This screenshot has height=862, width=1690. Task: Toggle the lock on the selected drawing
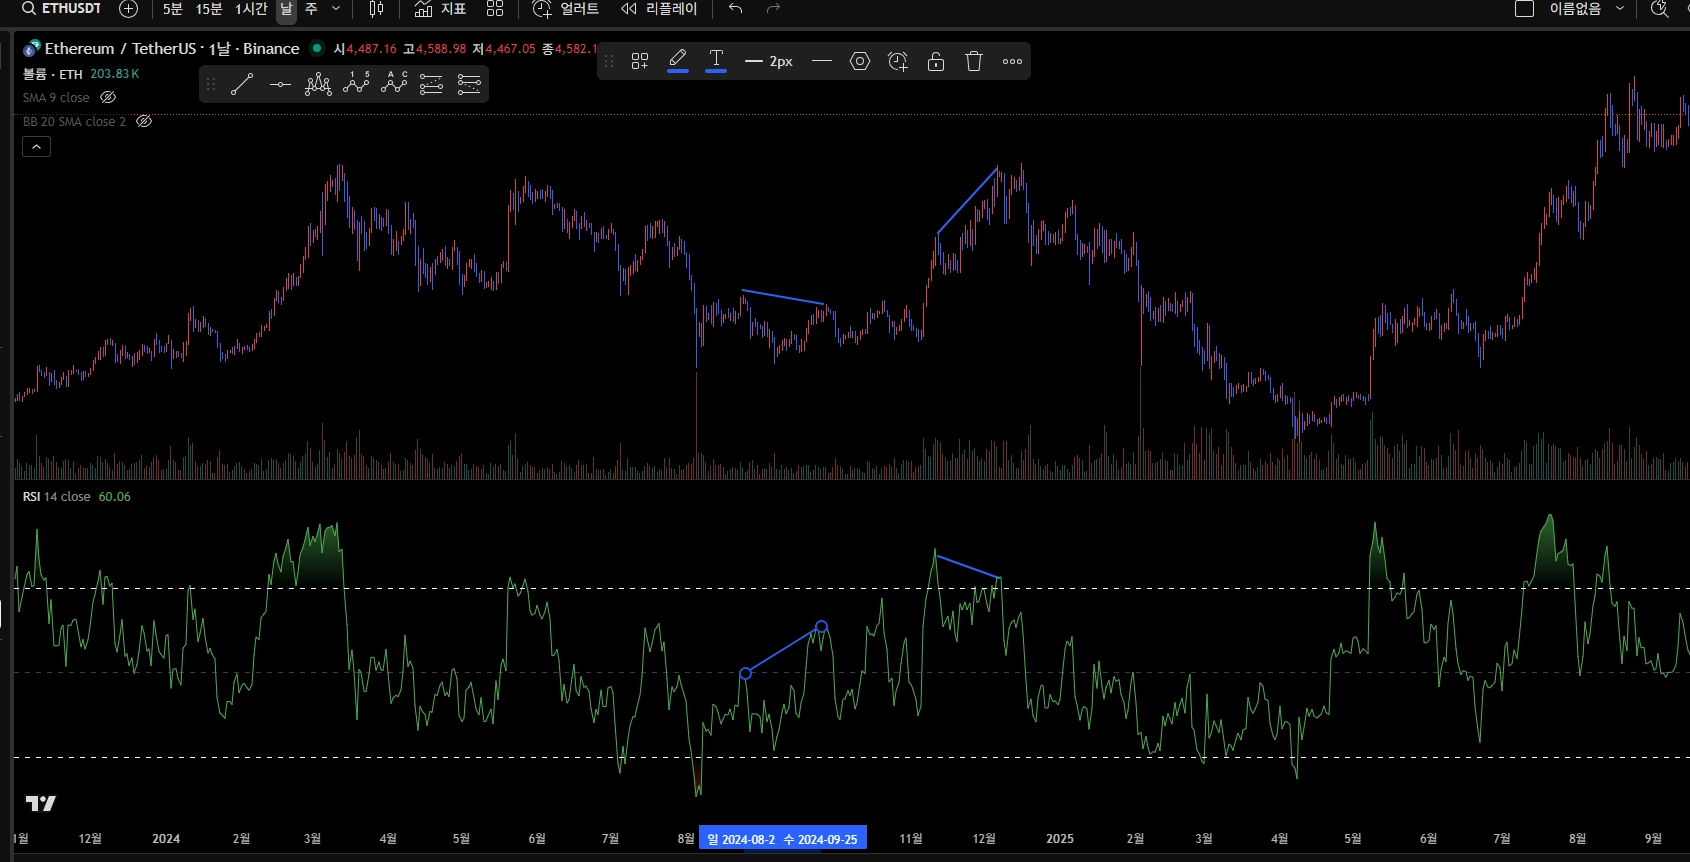pyautogui.click(x=936, y=61)
